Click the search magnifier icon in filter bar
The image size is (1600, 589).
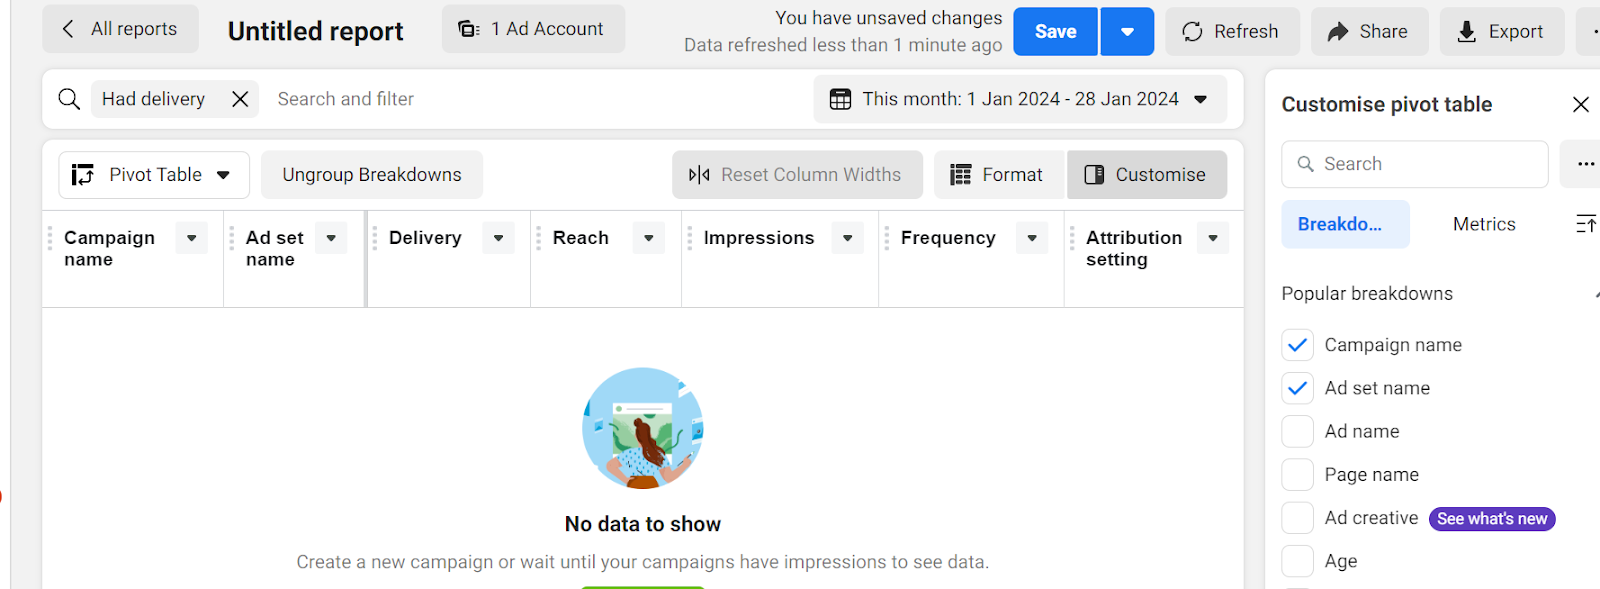(69, 99)
